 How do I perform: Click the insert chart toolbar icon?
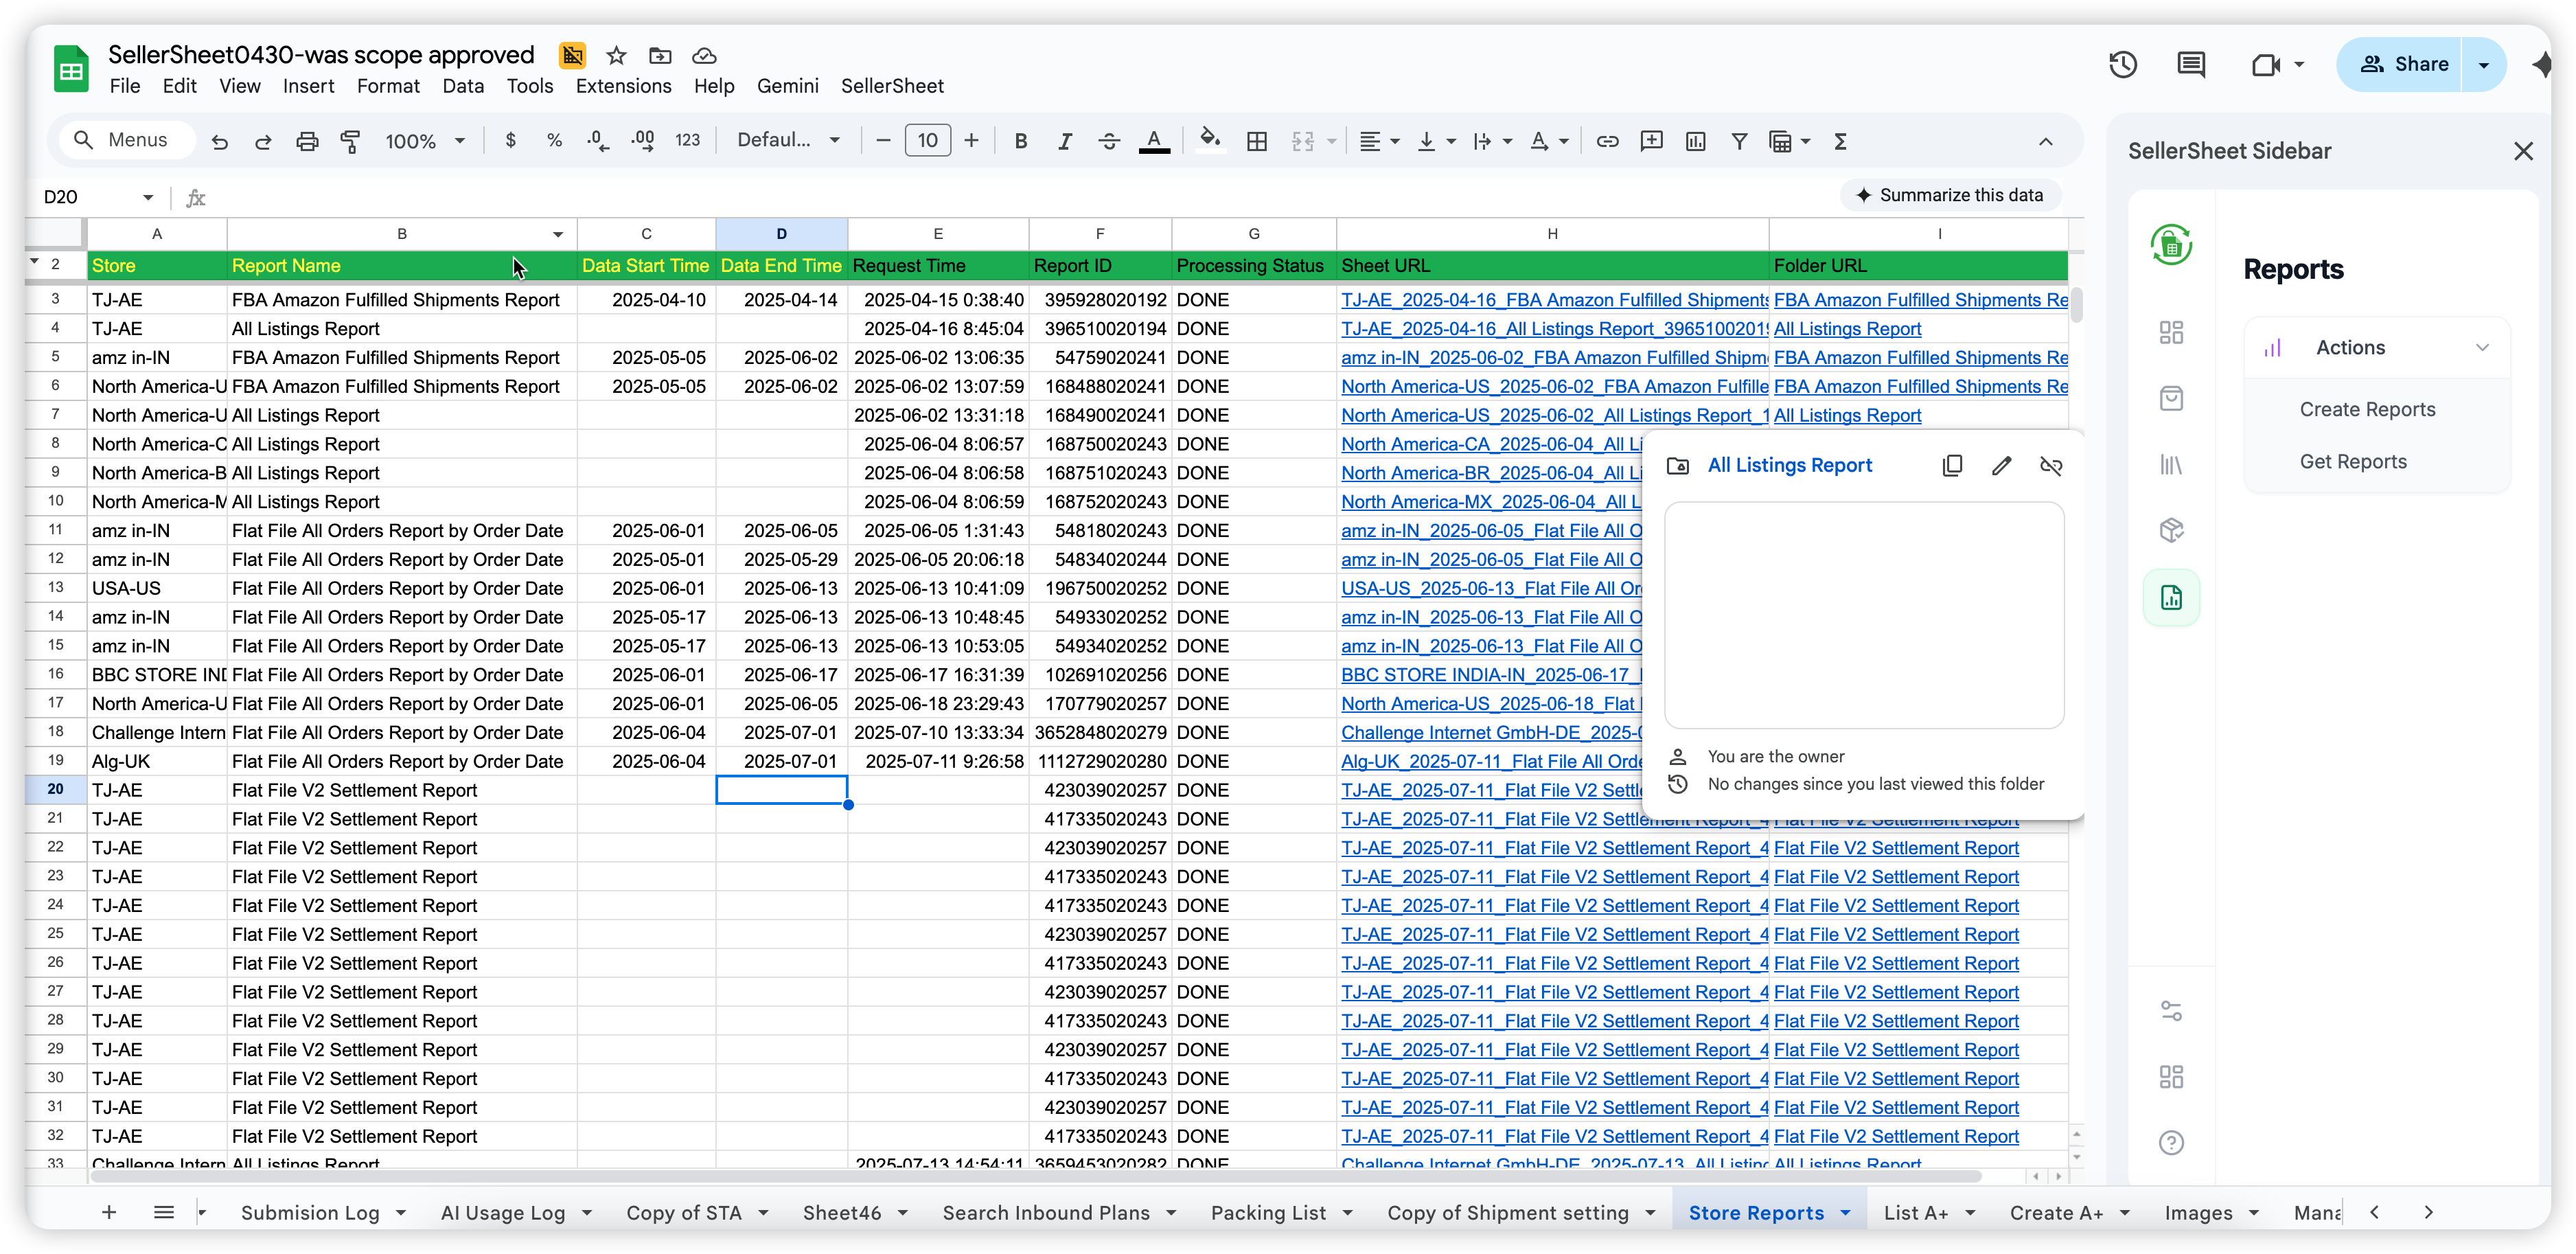point(1695,141)
